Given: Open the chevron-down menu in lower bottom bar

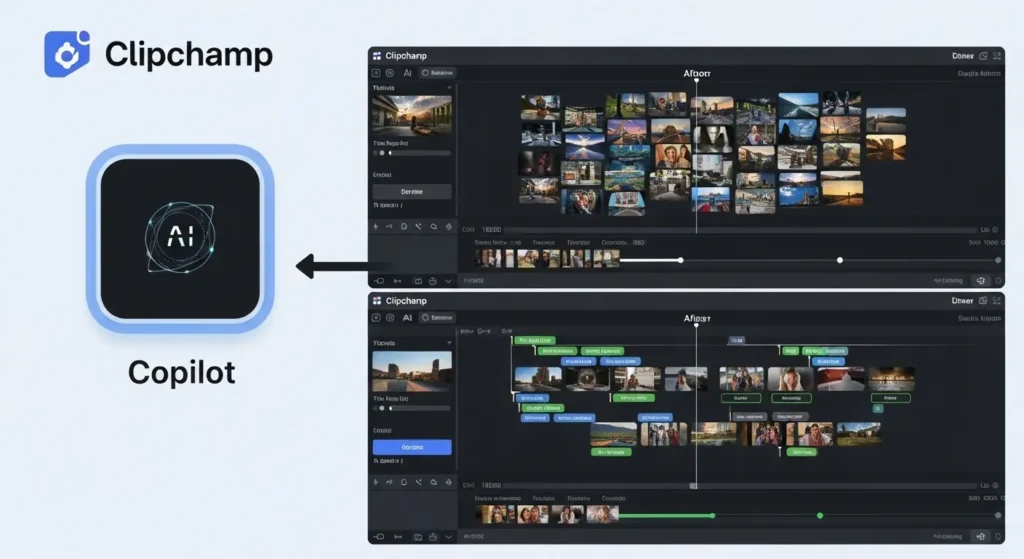Looking at the screenshot, I should coord(448,537).
